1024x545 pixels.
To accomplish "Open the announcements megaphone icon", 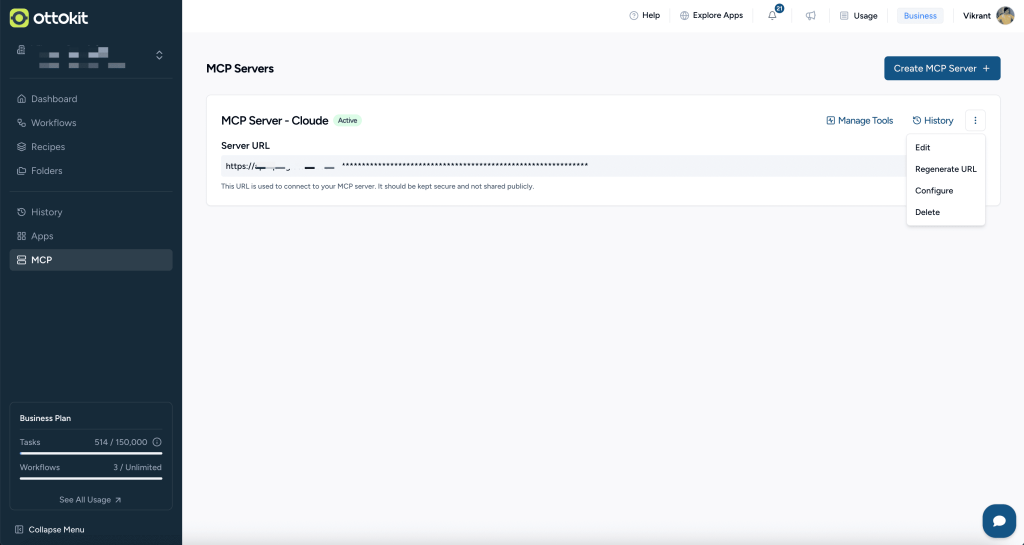I will point(811,16).
